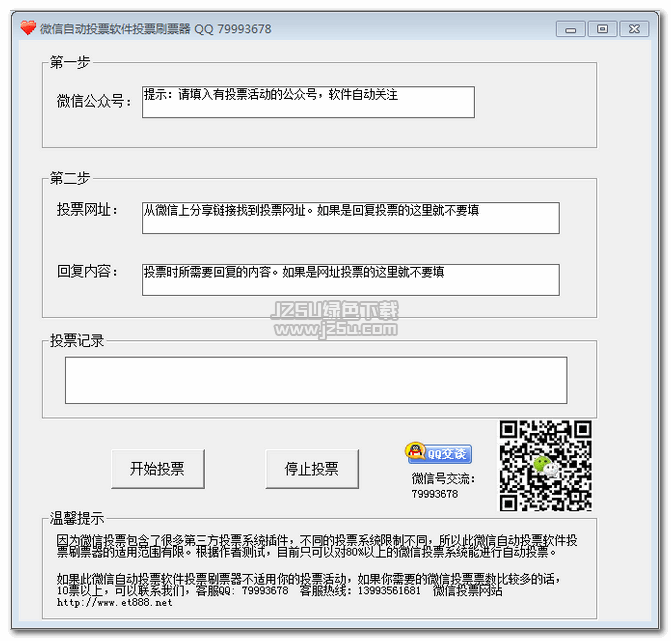671x641 pixels.
Task: Minimize the voting software window
Action: (570, 29)
